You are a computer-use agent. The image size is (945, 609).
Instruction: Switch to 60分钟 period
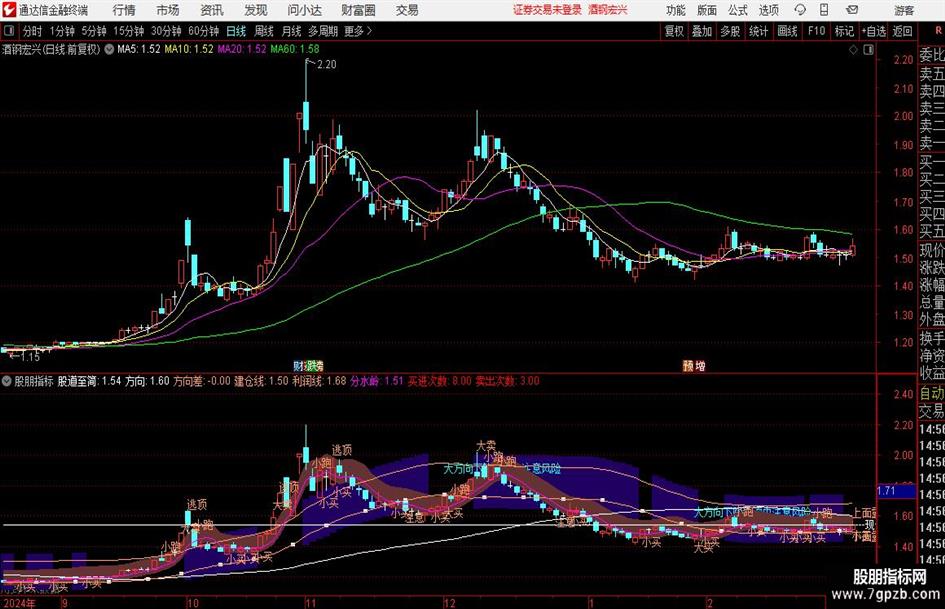(x=204, y=31)
